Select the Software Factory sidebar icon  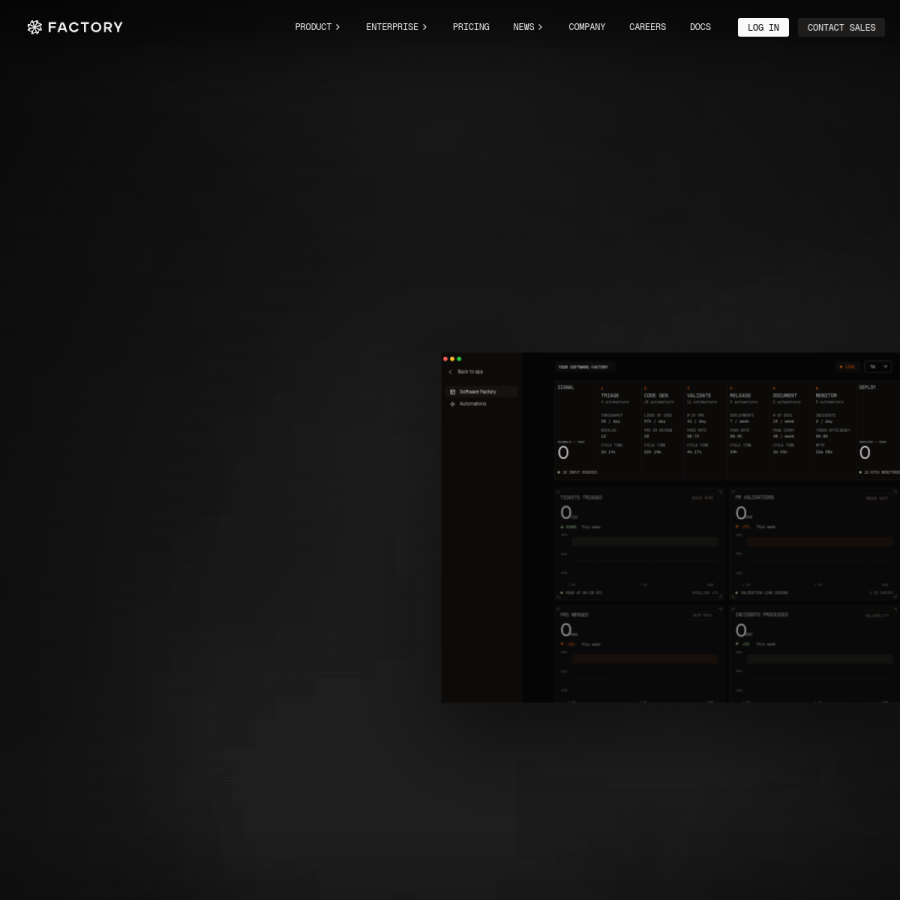(452, 392)
